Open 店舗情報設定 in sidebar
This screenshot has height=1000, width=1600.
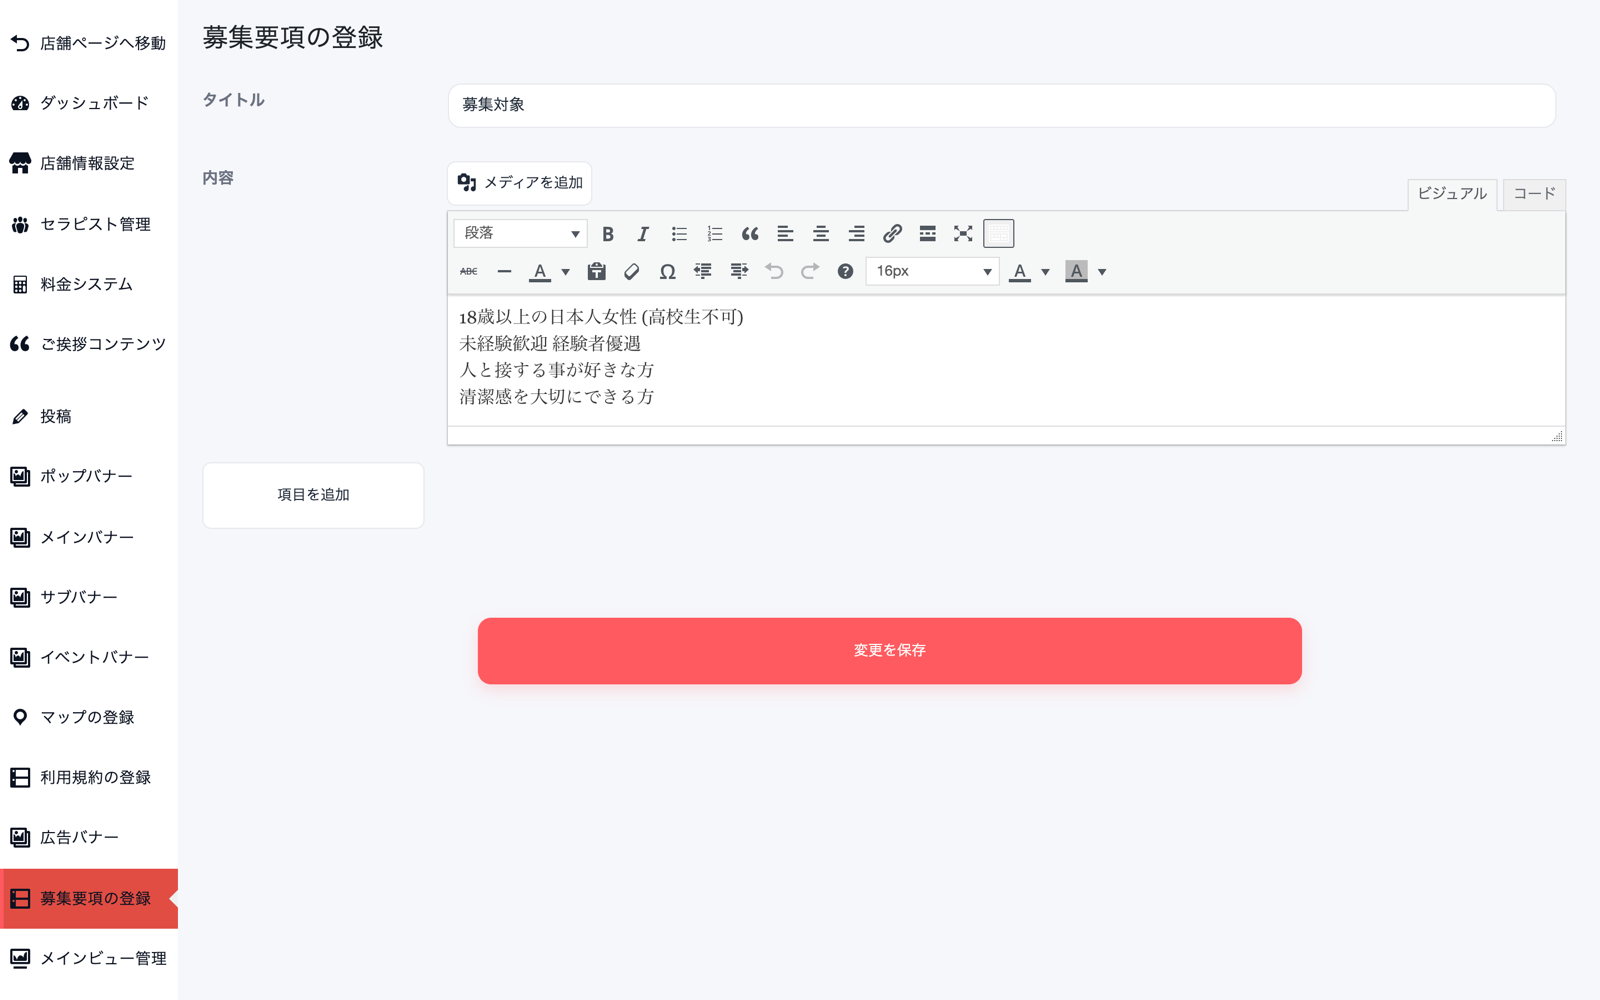89,163
